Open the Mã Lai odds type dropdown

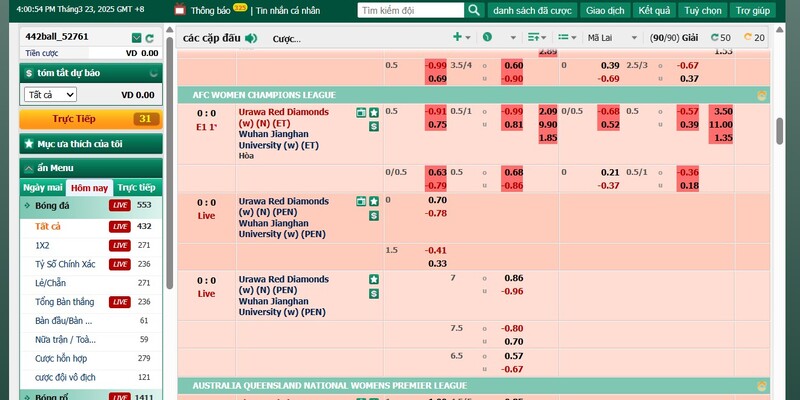pos(612,38)
